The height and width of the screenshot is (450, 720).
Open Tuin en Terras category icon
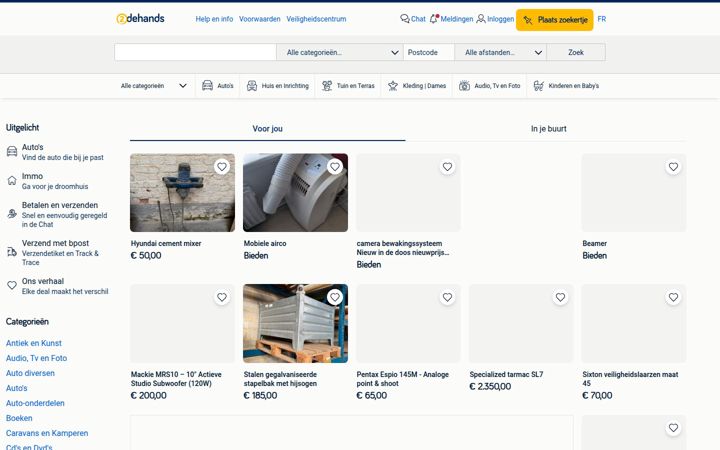pyautogui.click(x=327, y=85)
